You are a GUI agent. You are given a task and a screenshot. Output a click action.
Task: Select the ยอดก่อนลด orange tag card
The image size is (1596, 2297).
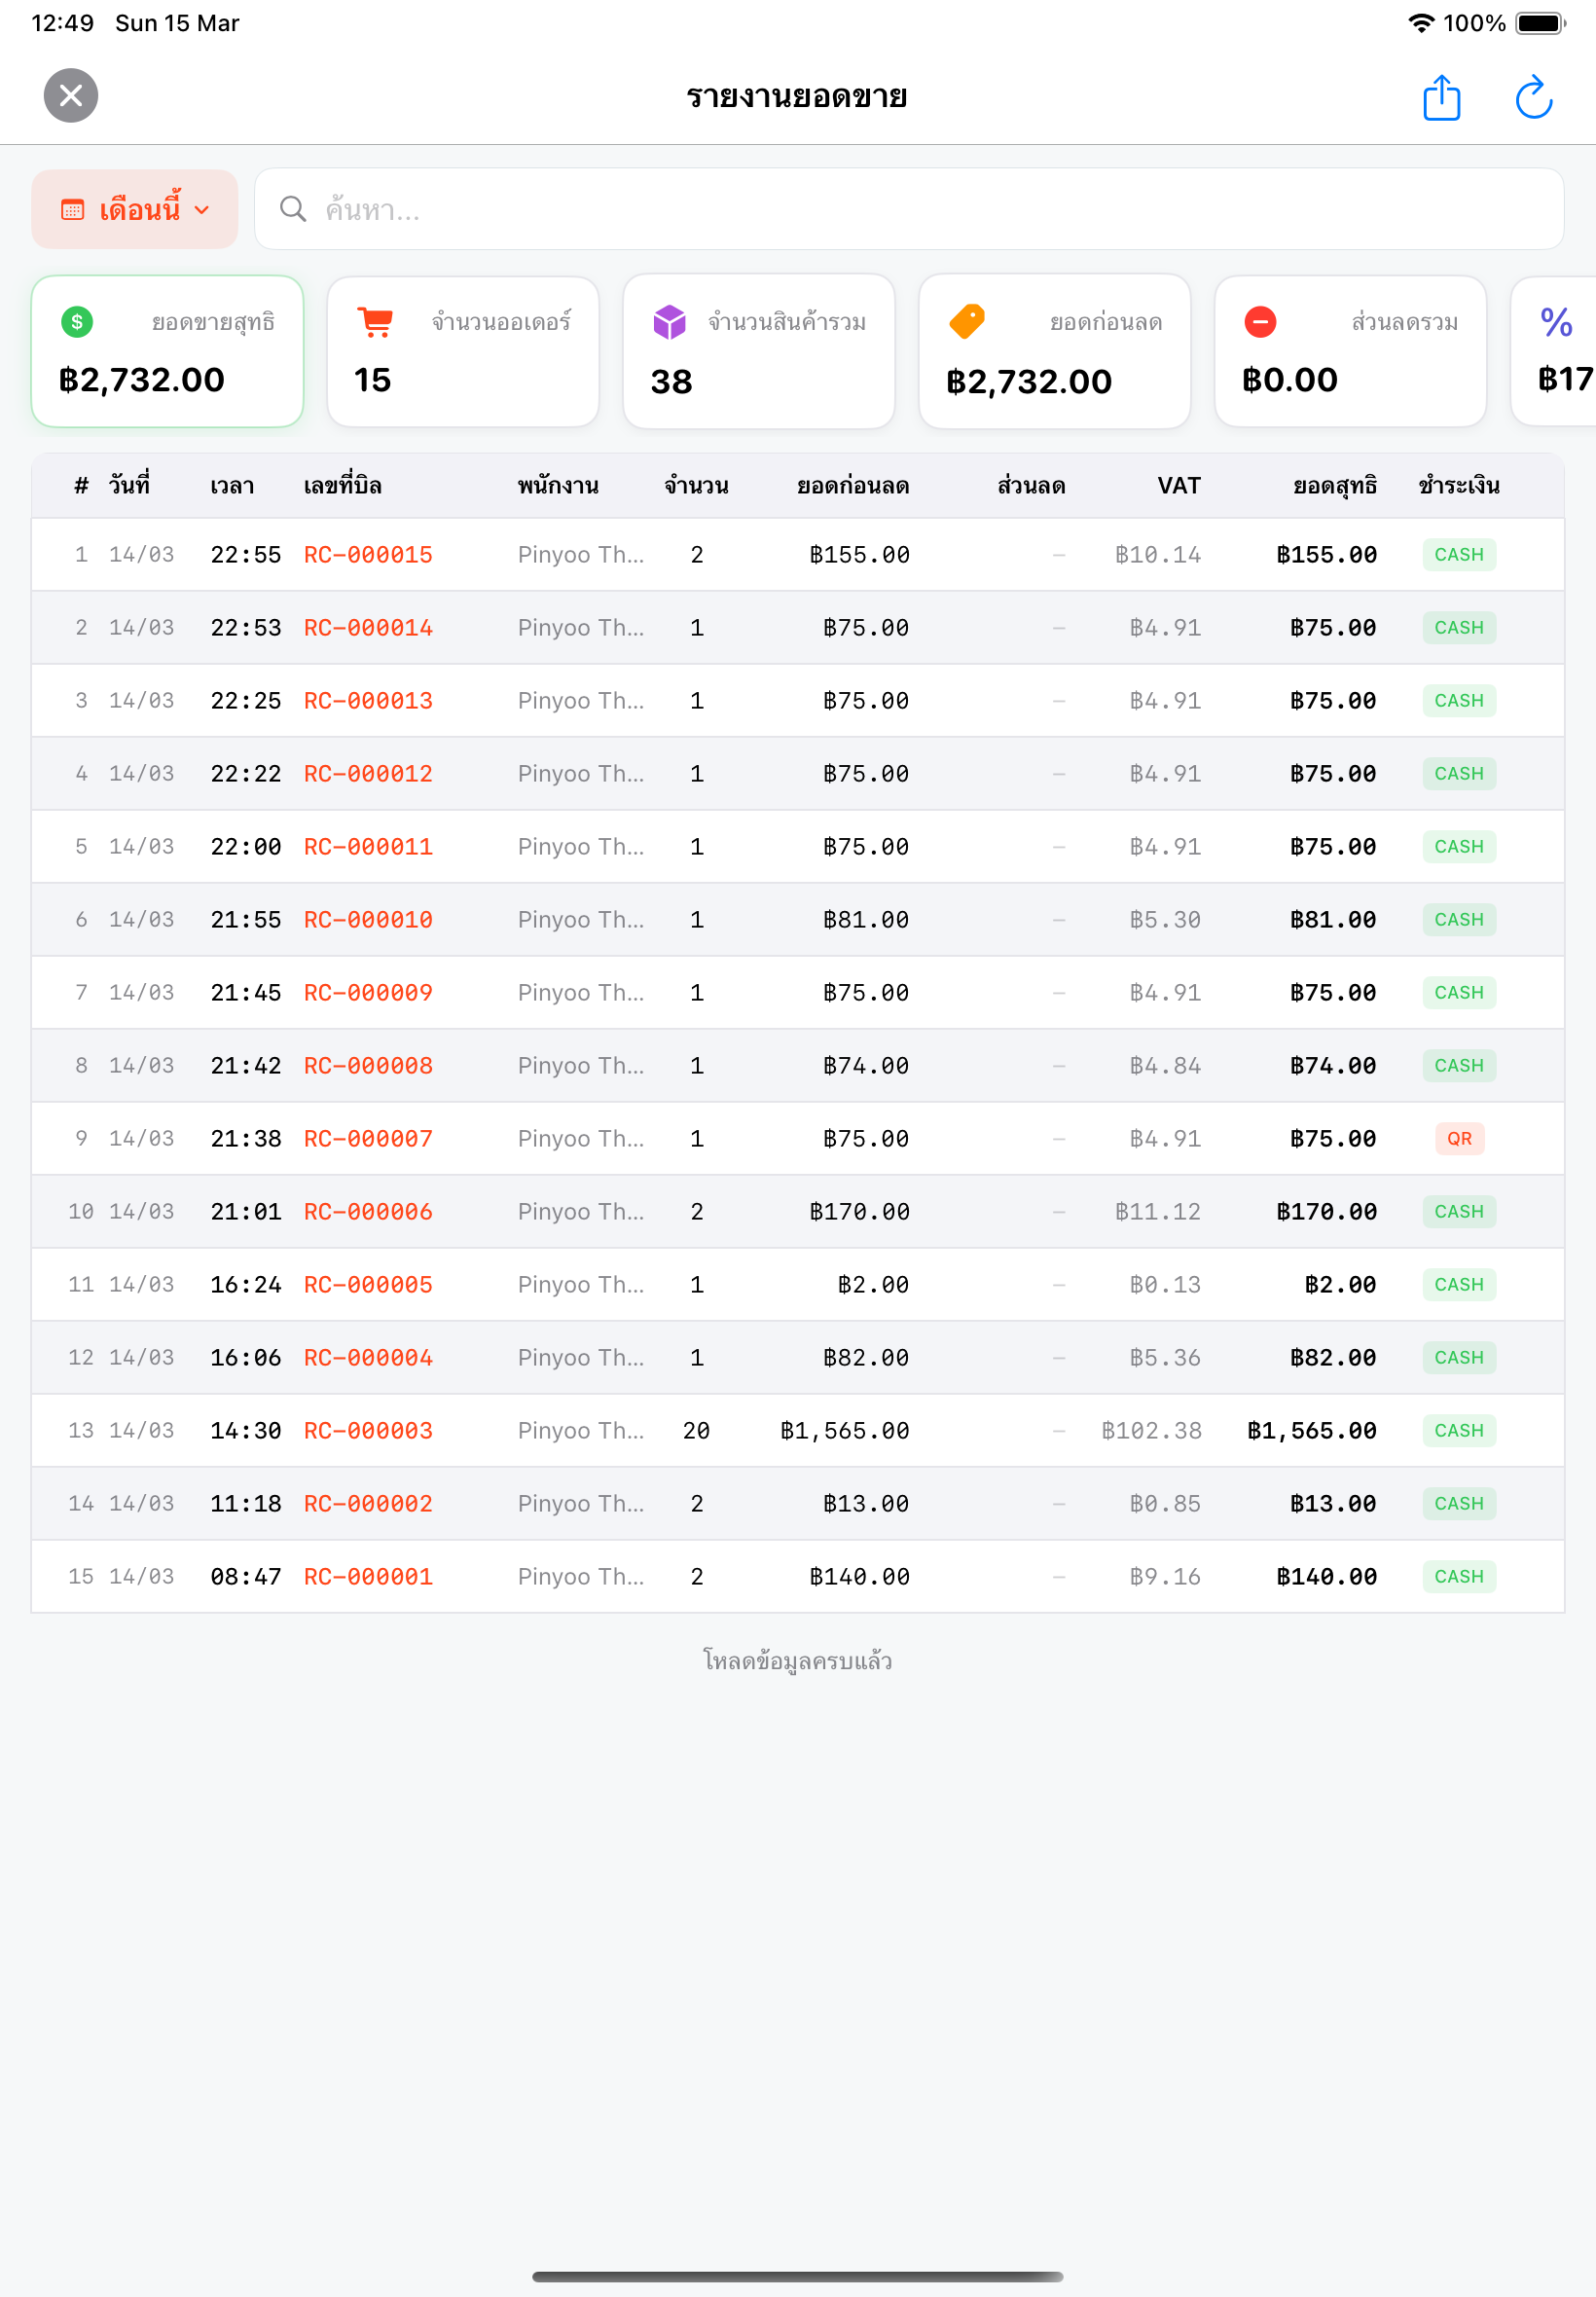[1054, 351]
